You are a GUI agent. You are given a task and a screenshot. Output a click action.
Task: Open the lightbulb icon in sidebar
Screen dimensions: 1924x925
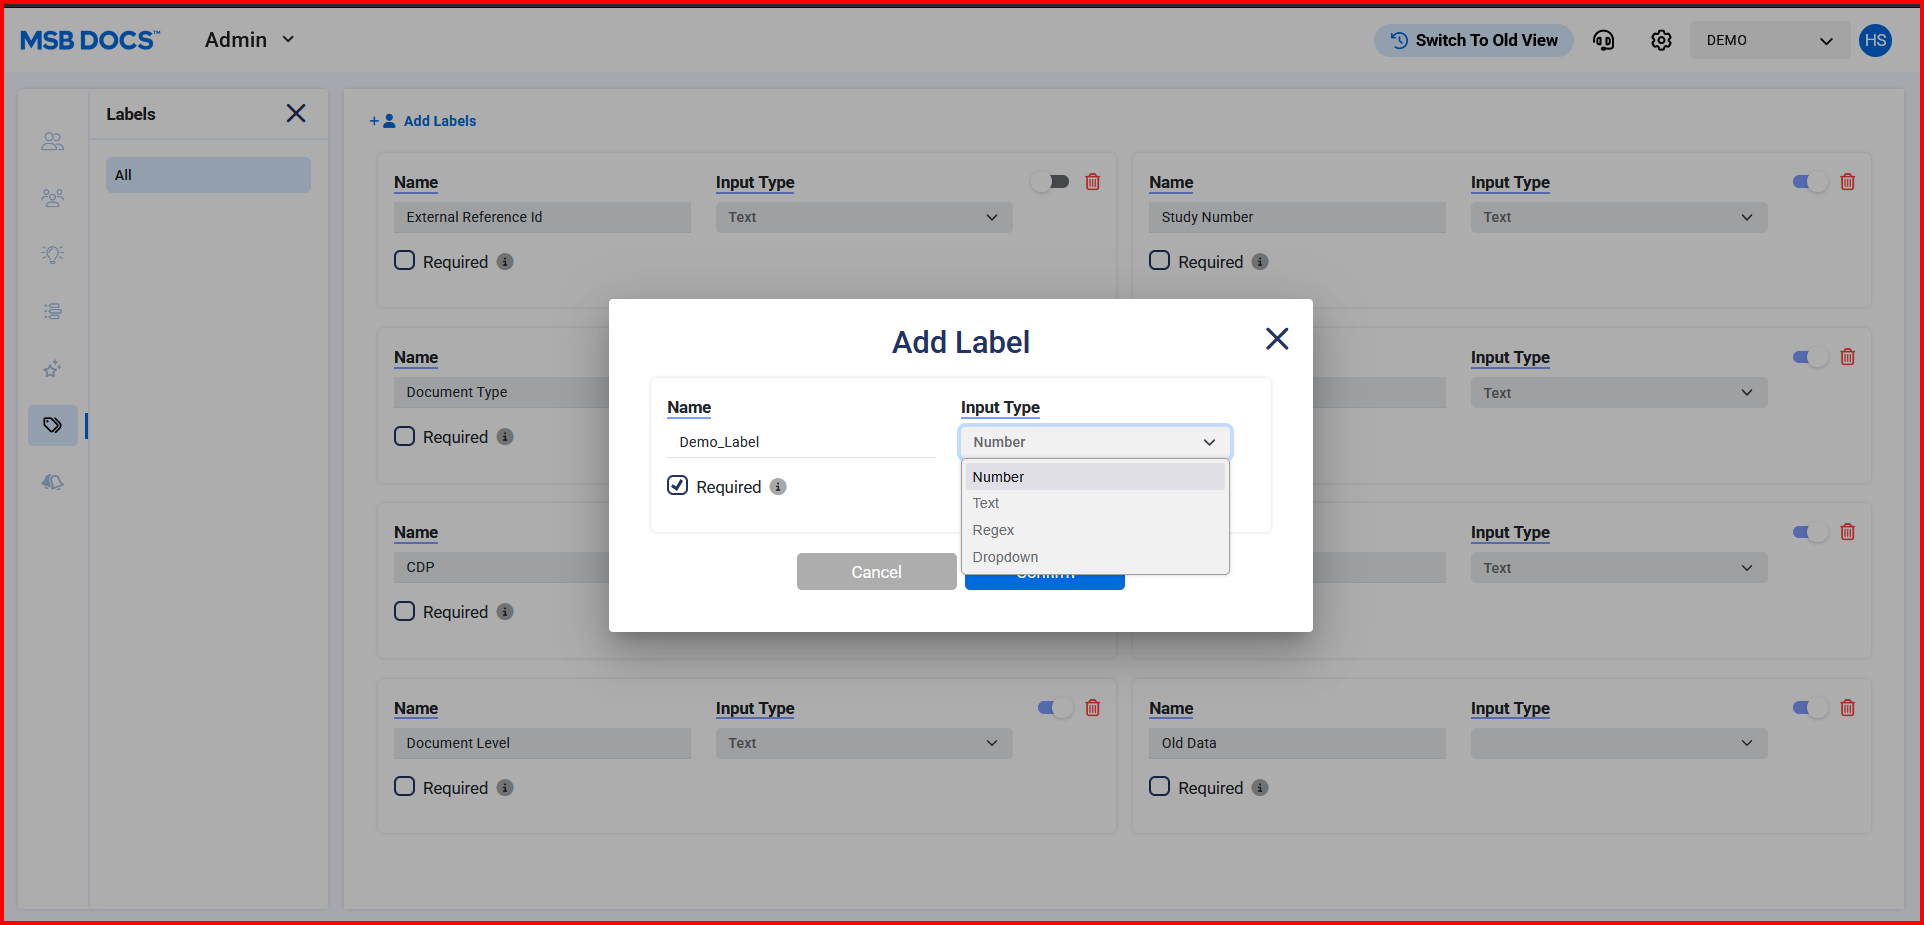pyautogui.click(x=53, y=254)
